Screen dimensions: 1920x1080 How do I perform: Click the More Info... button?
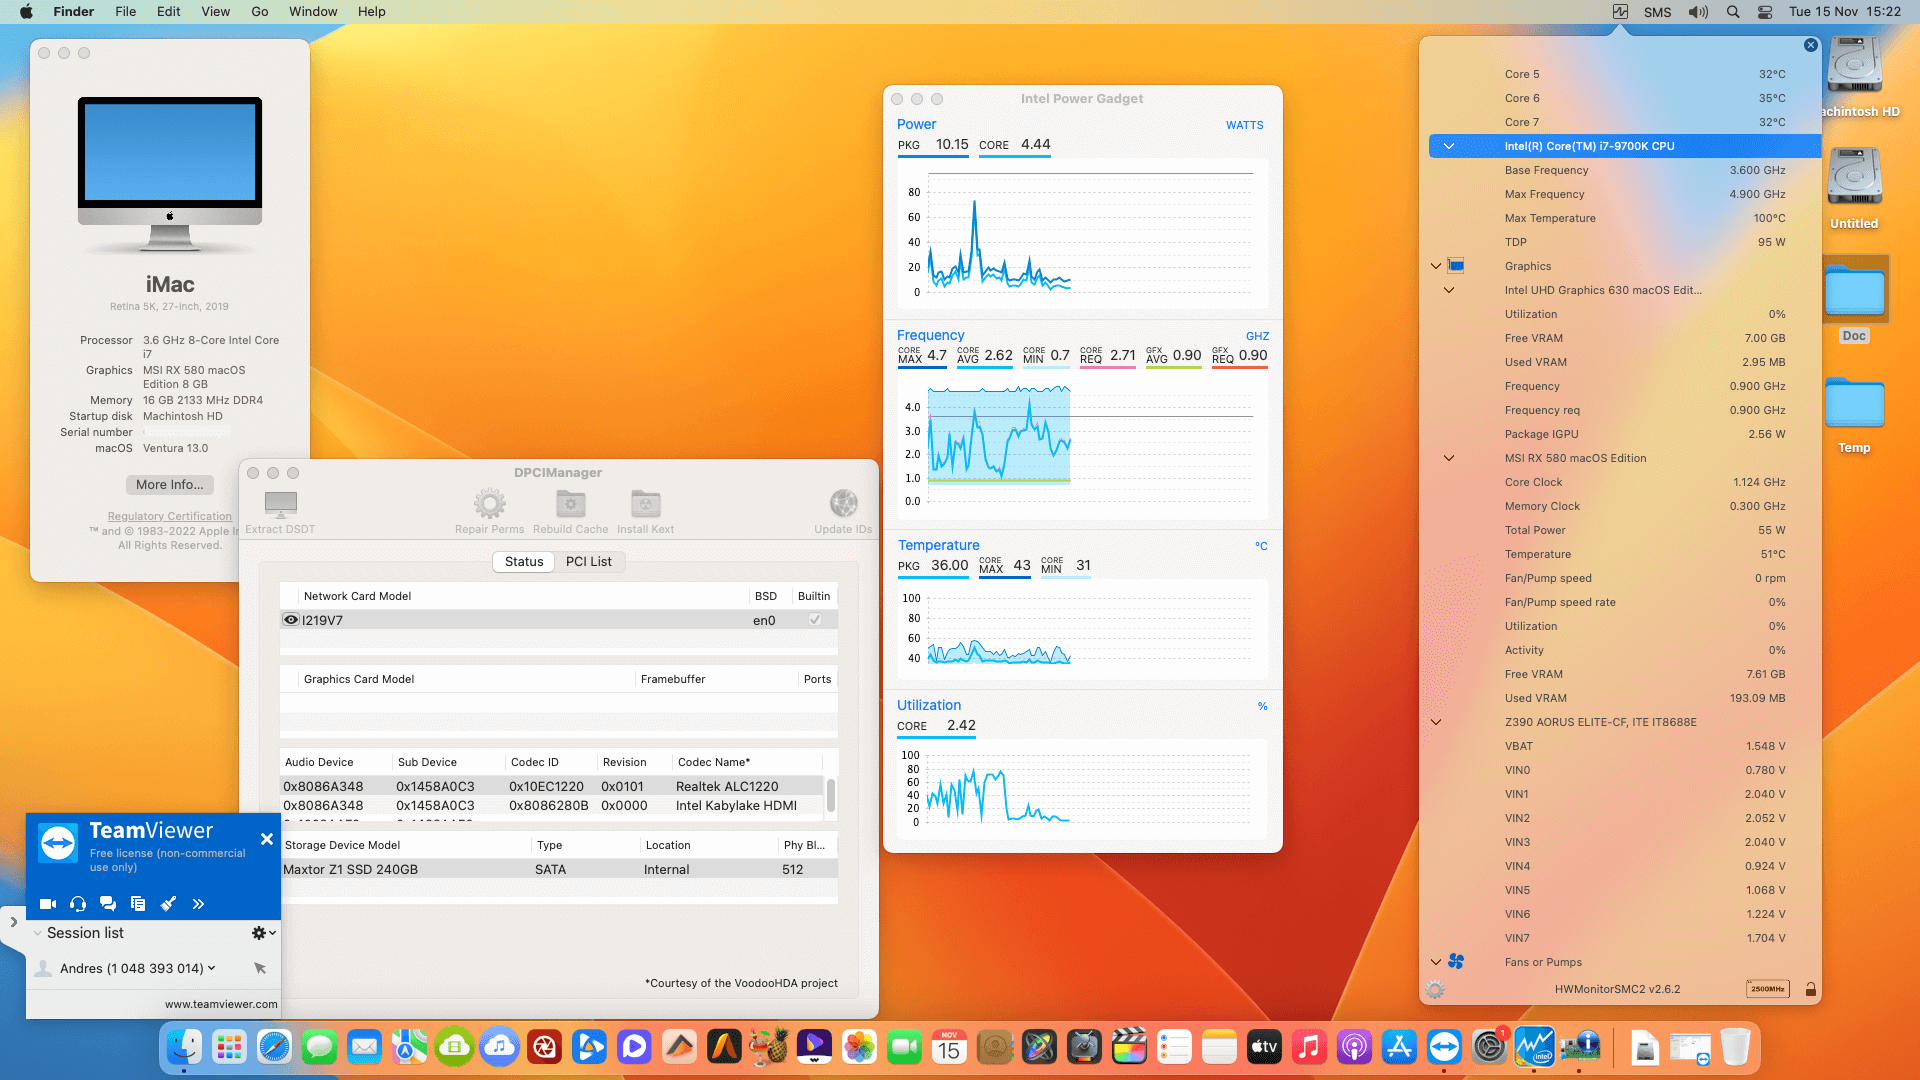pyautogui.click(x=169, y=485)
